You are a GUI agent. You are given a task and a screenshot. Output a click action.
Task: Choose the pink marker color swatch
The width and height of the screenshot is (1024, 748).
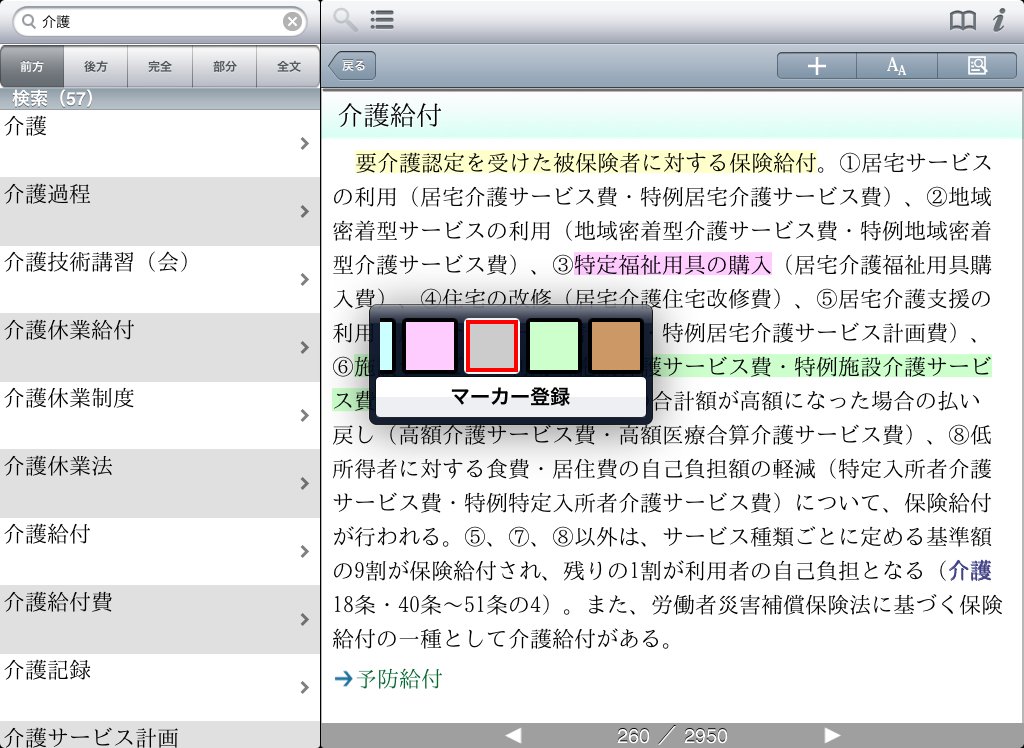[430, 345]
